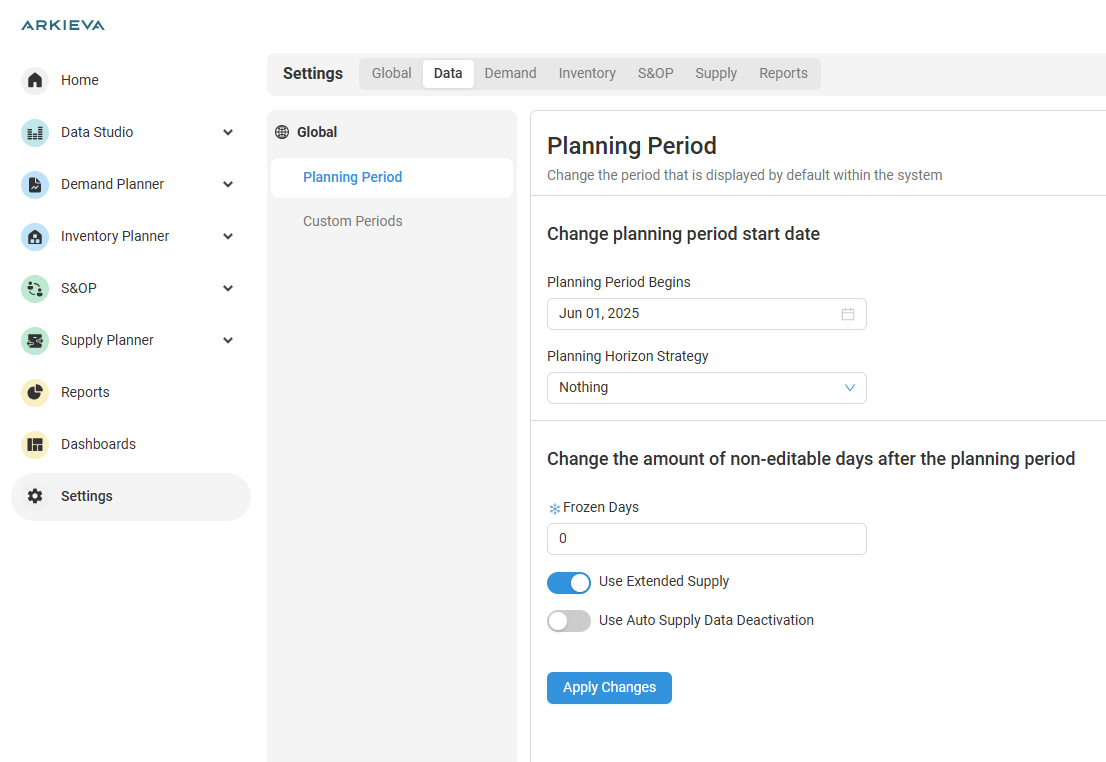Open Reports via pie chart icon
Viewport: 1106px width, 762px height.
(35, 392)
